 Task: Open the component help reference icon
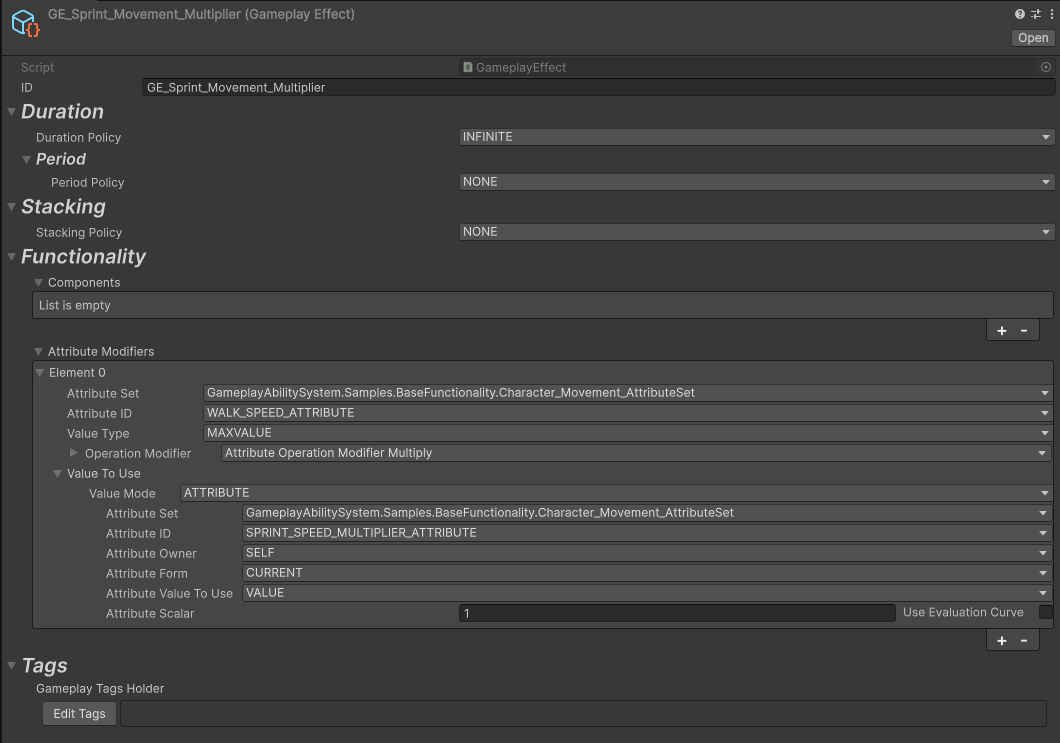click(x=1019, y=14)
